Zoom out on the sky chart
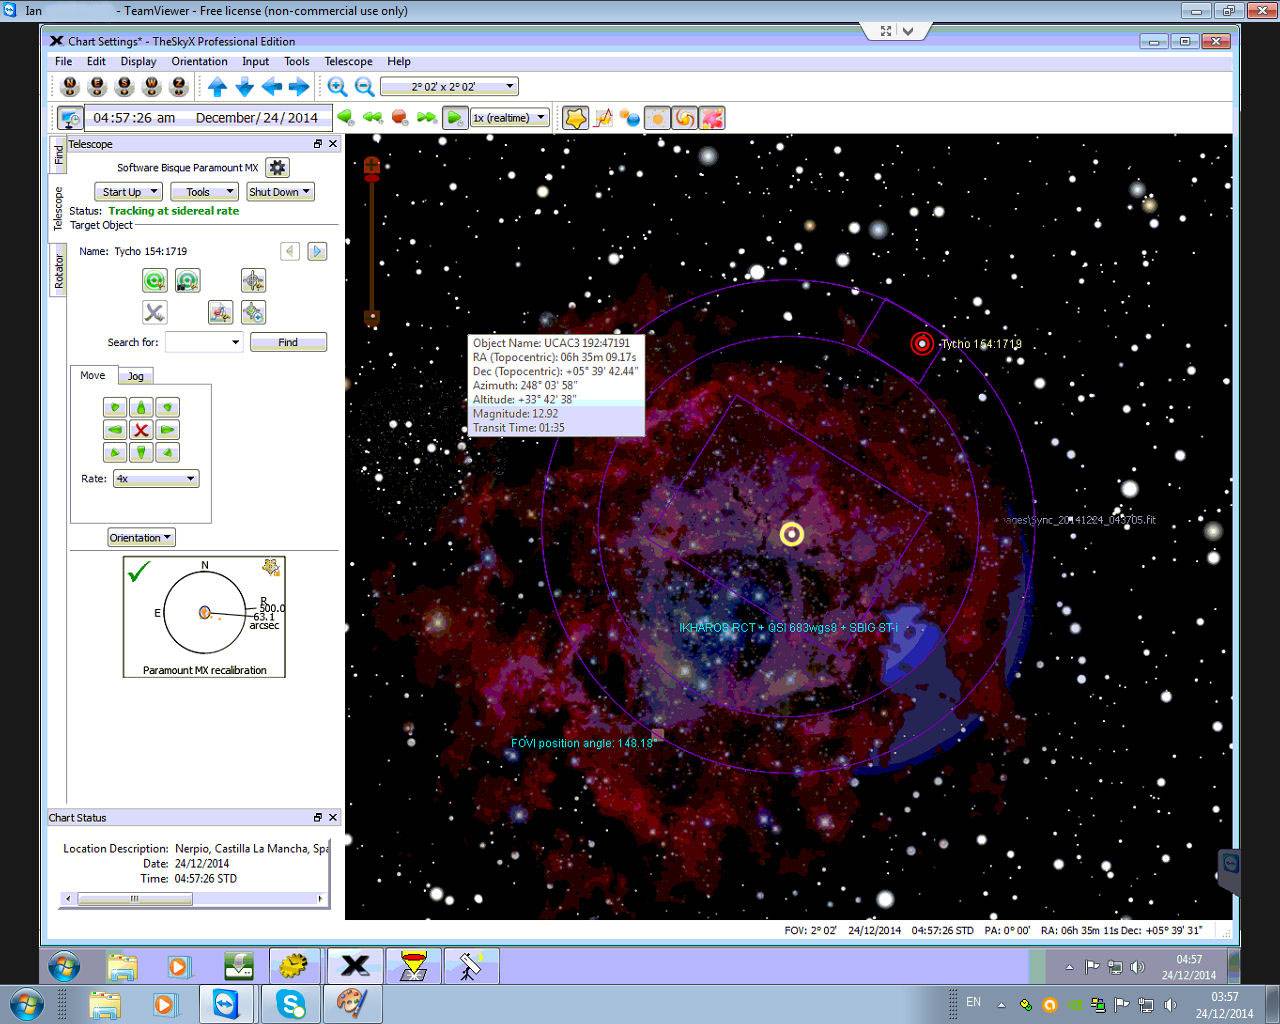The image size is (1280, 1024). click(364, 87)
